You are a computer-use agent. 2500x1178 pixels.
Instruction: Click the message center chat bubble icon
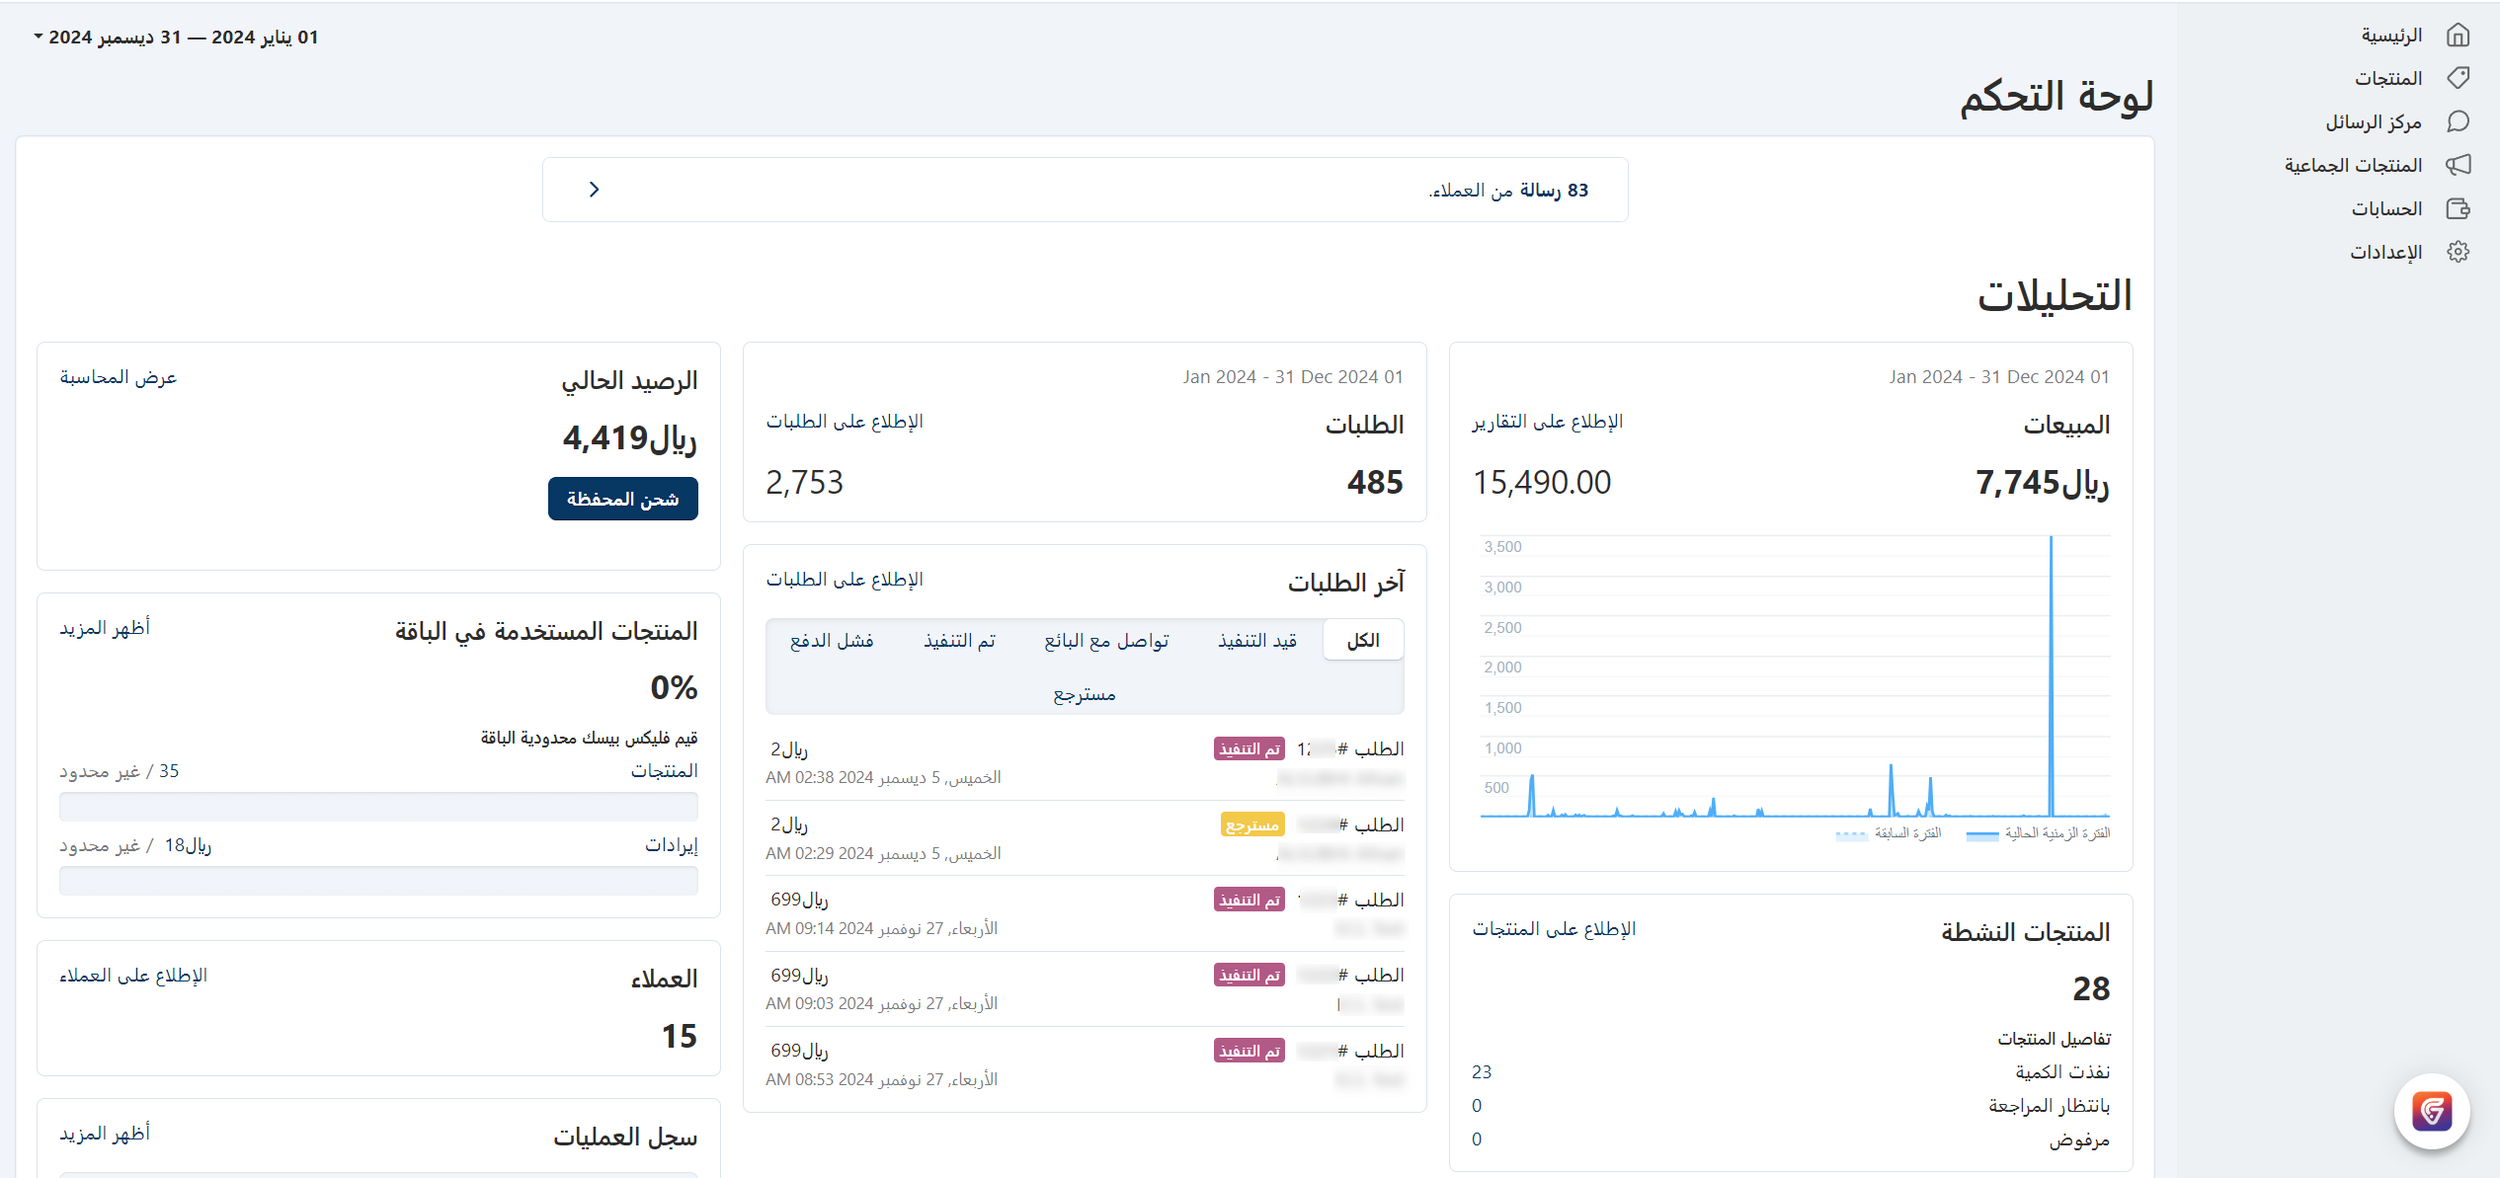click(x=2458, y=122)
